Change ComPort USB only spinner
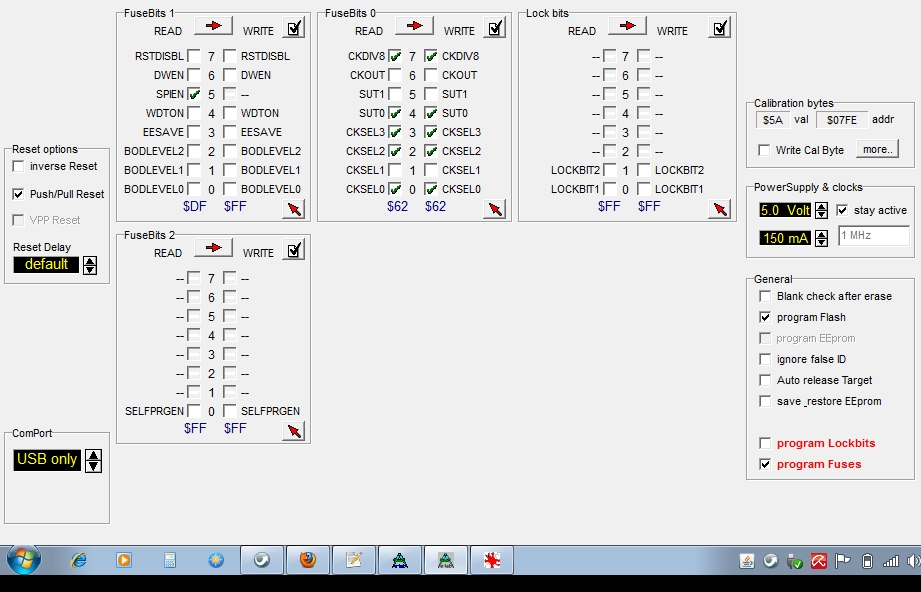 93,460
